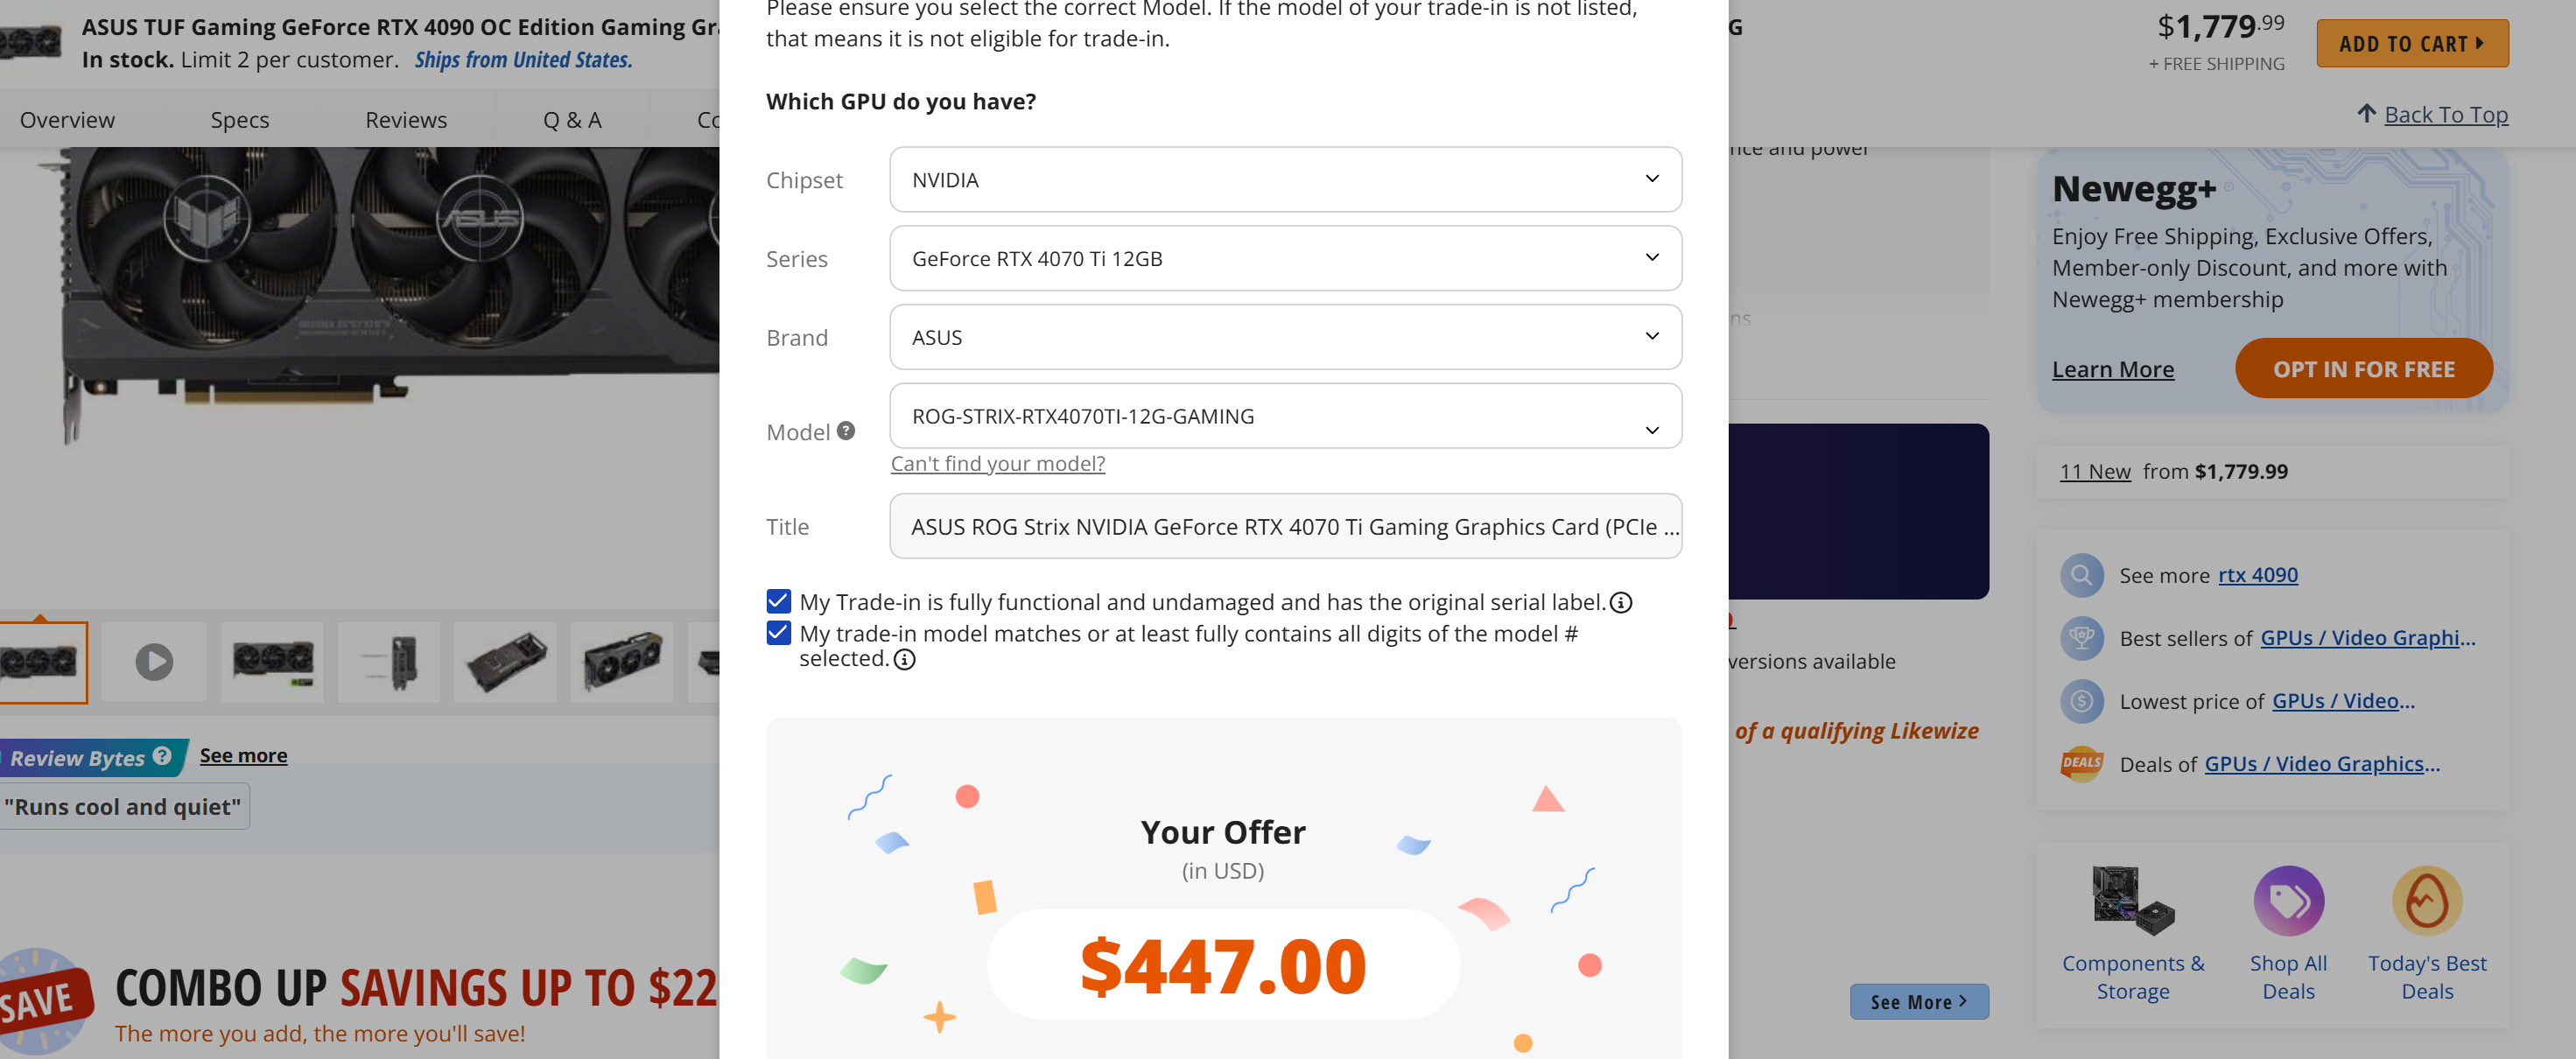The width and height of the screenshot is (2576, 1059).
Task: Click Today's Best Deals egg icon
Action: click(x=2426, y=901)
